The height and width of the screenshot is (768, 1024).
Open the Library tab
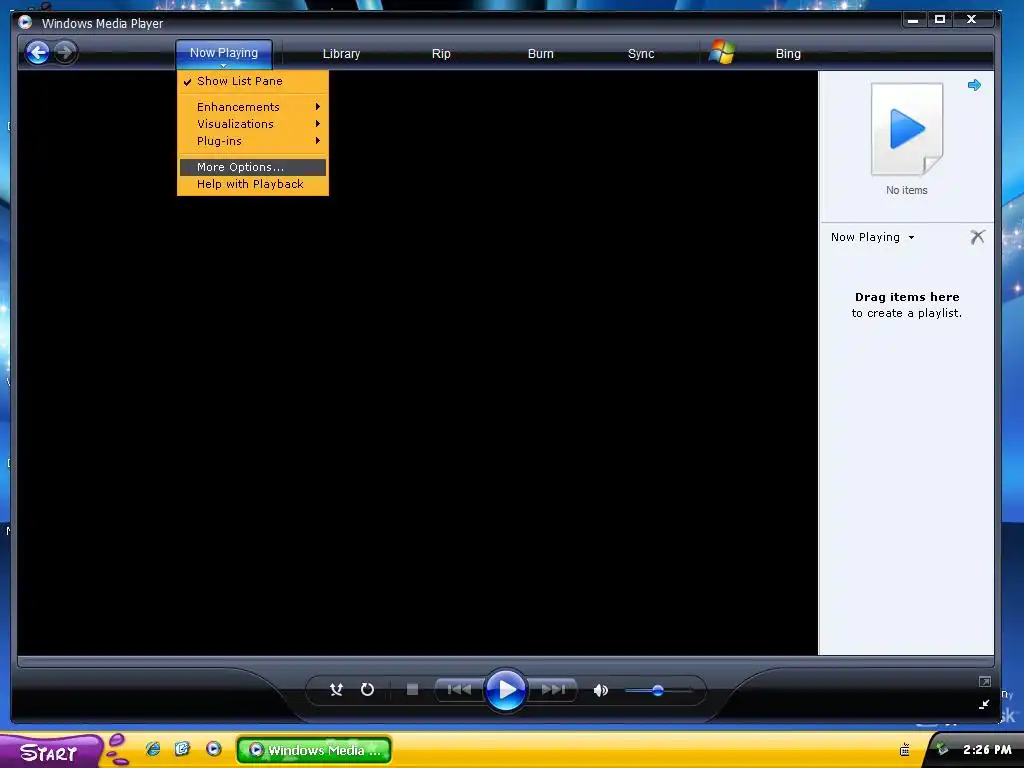pyautogui.click(x=342, y=54)
